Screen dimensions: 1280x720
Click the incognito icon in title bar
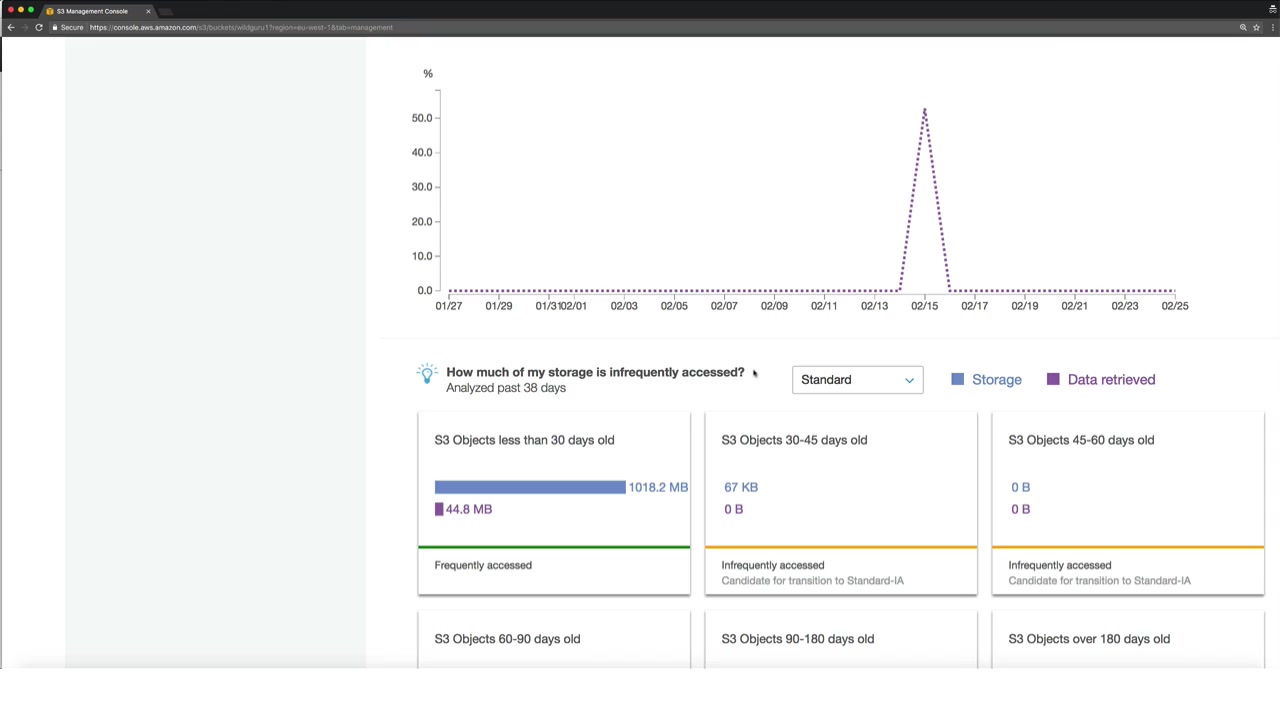click(x=1272, y=10)
